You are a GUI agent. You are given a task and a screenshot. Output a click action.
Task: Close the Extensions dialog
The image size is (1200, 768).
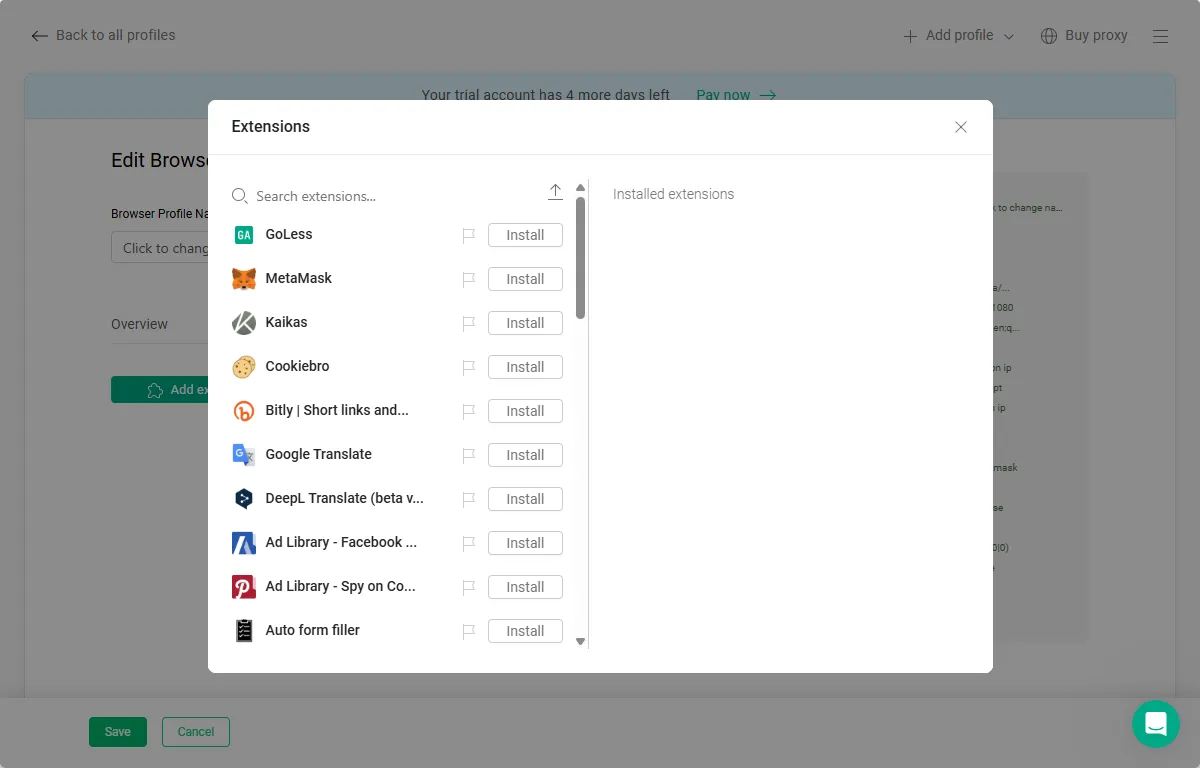tap(960, 127)
